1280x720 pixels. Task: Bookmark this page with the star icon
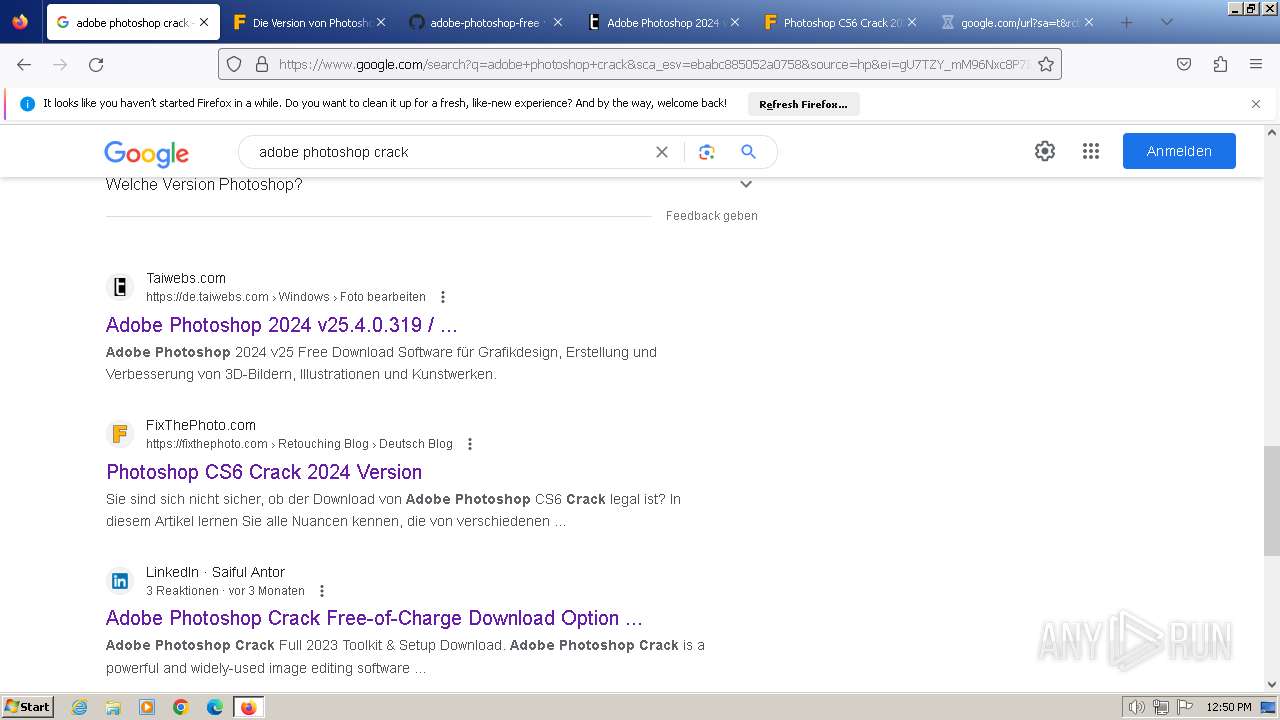pyautogui.click(x=1046, y=64)
